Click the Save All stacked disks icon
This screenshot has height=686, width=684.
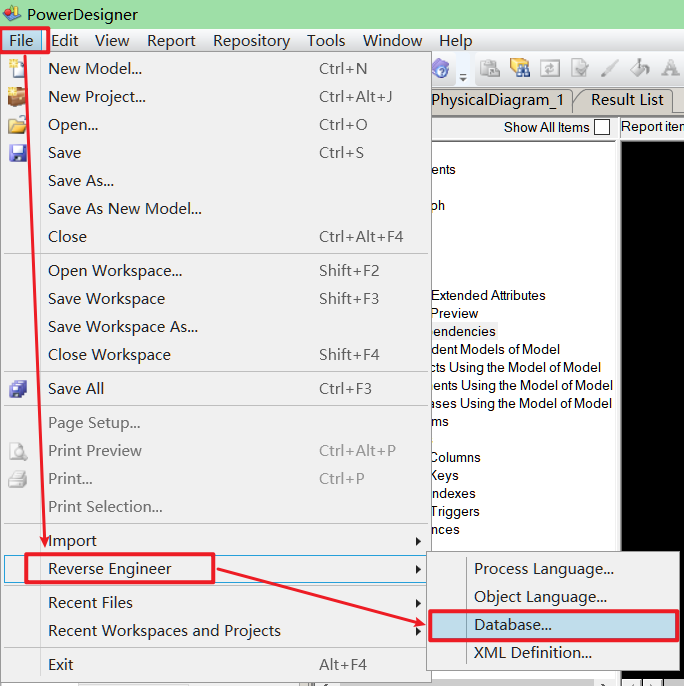[x=18, y=389]
